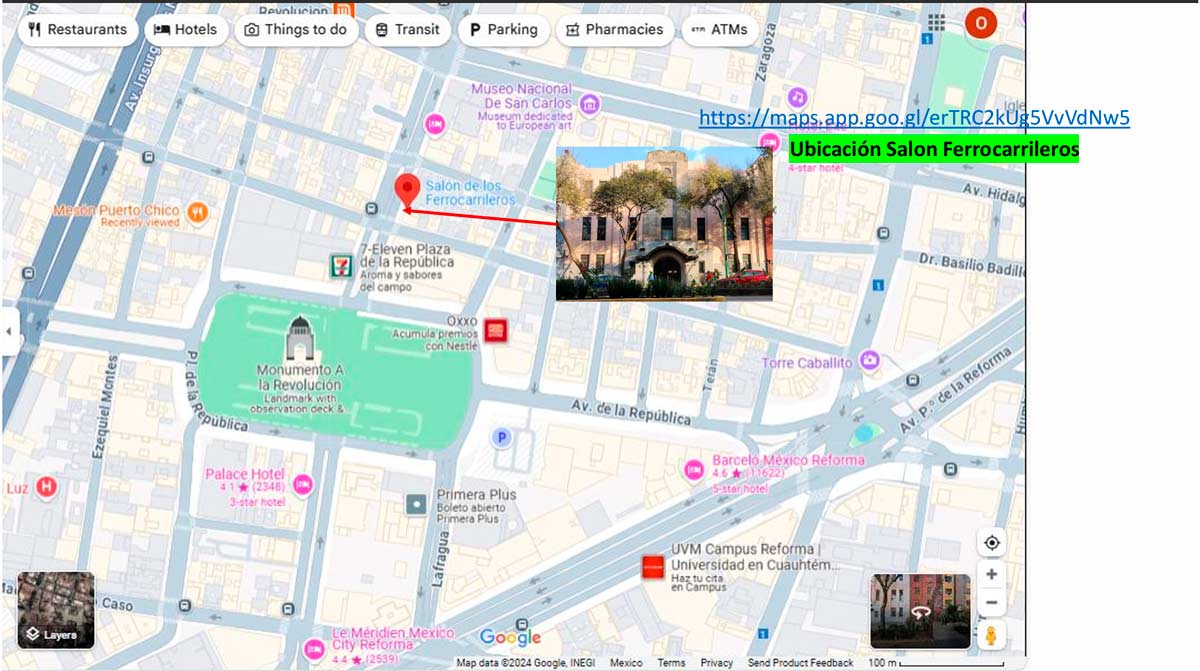Center map on my location

(x=991, y=542)
